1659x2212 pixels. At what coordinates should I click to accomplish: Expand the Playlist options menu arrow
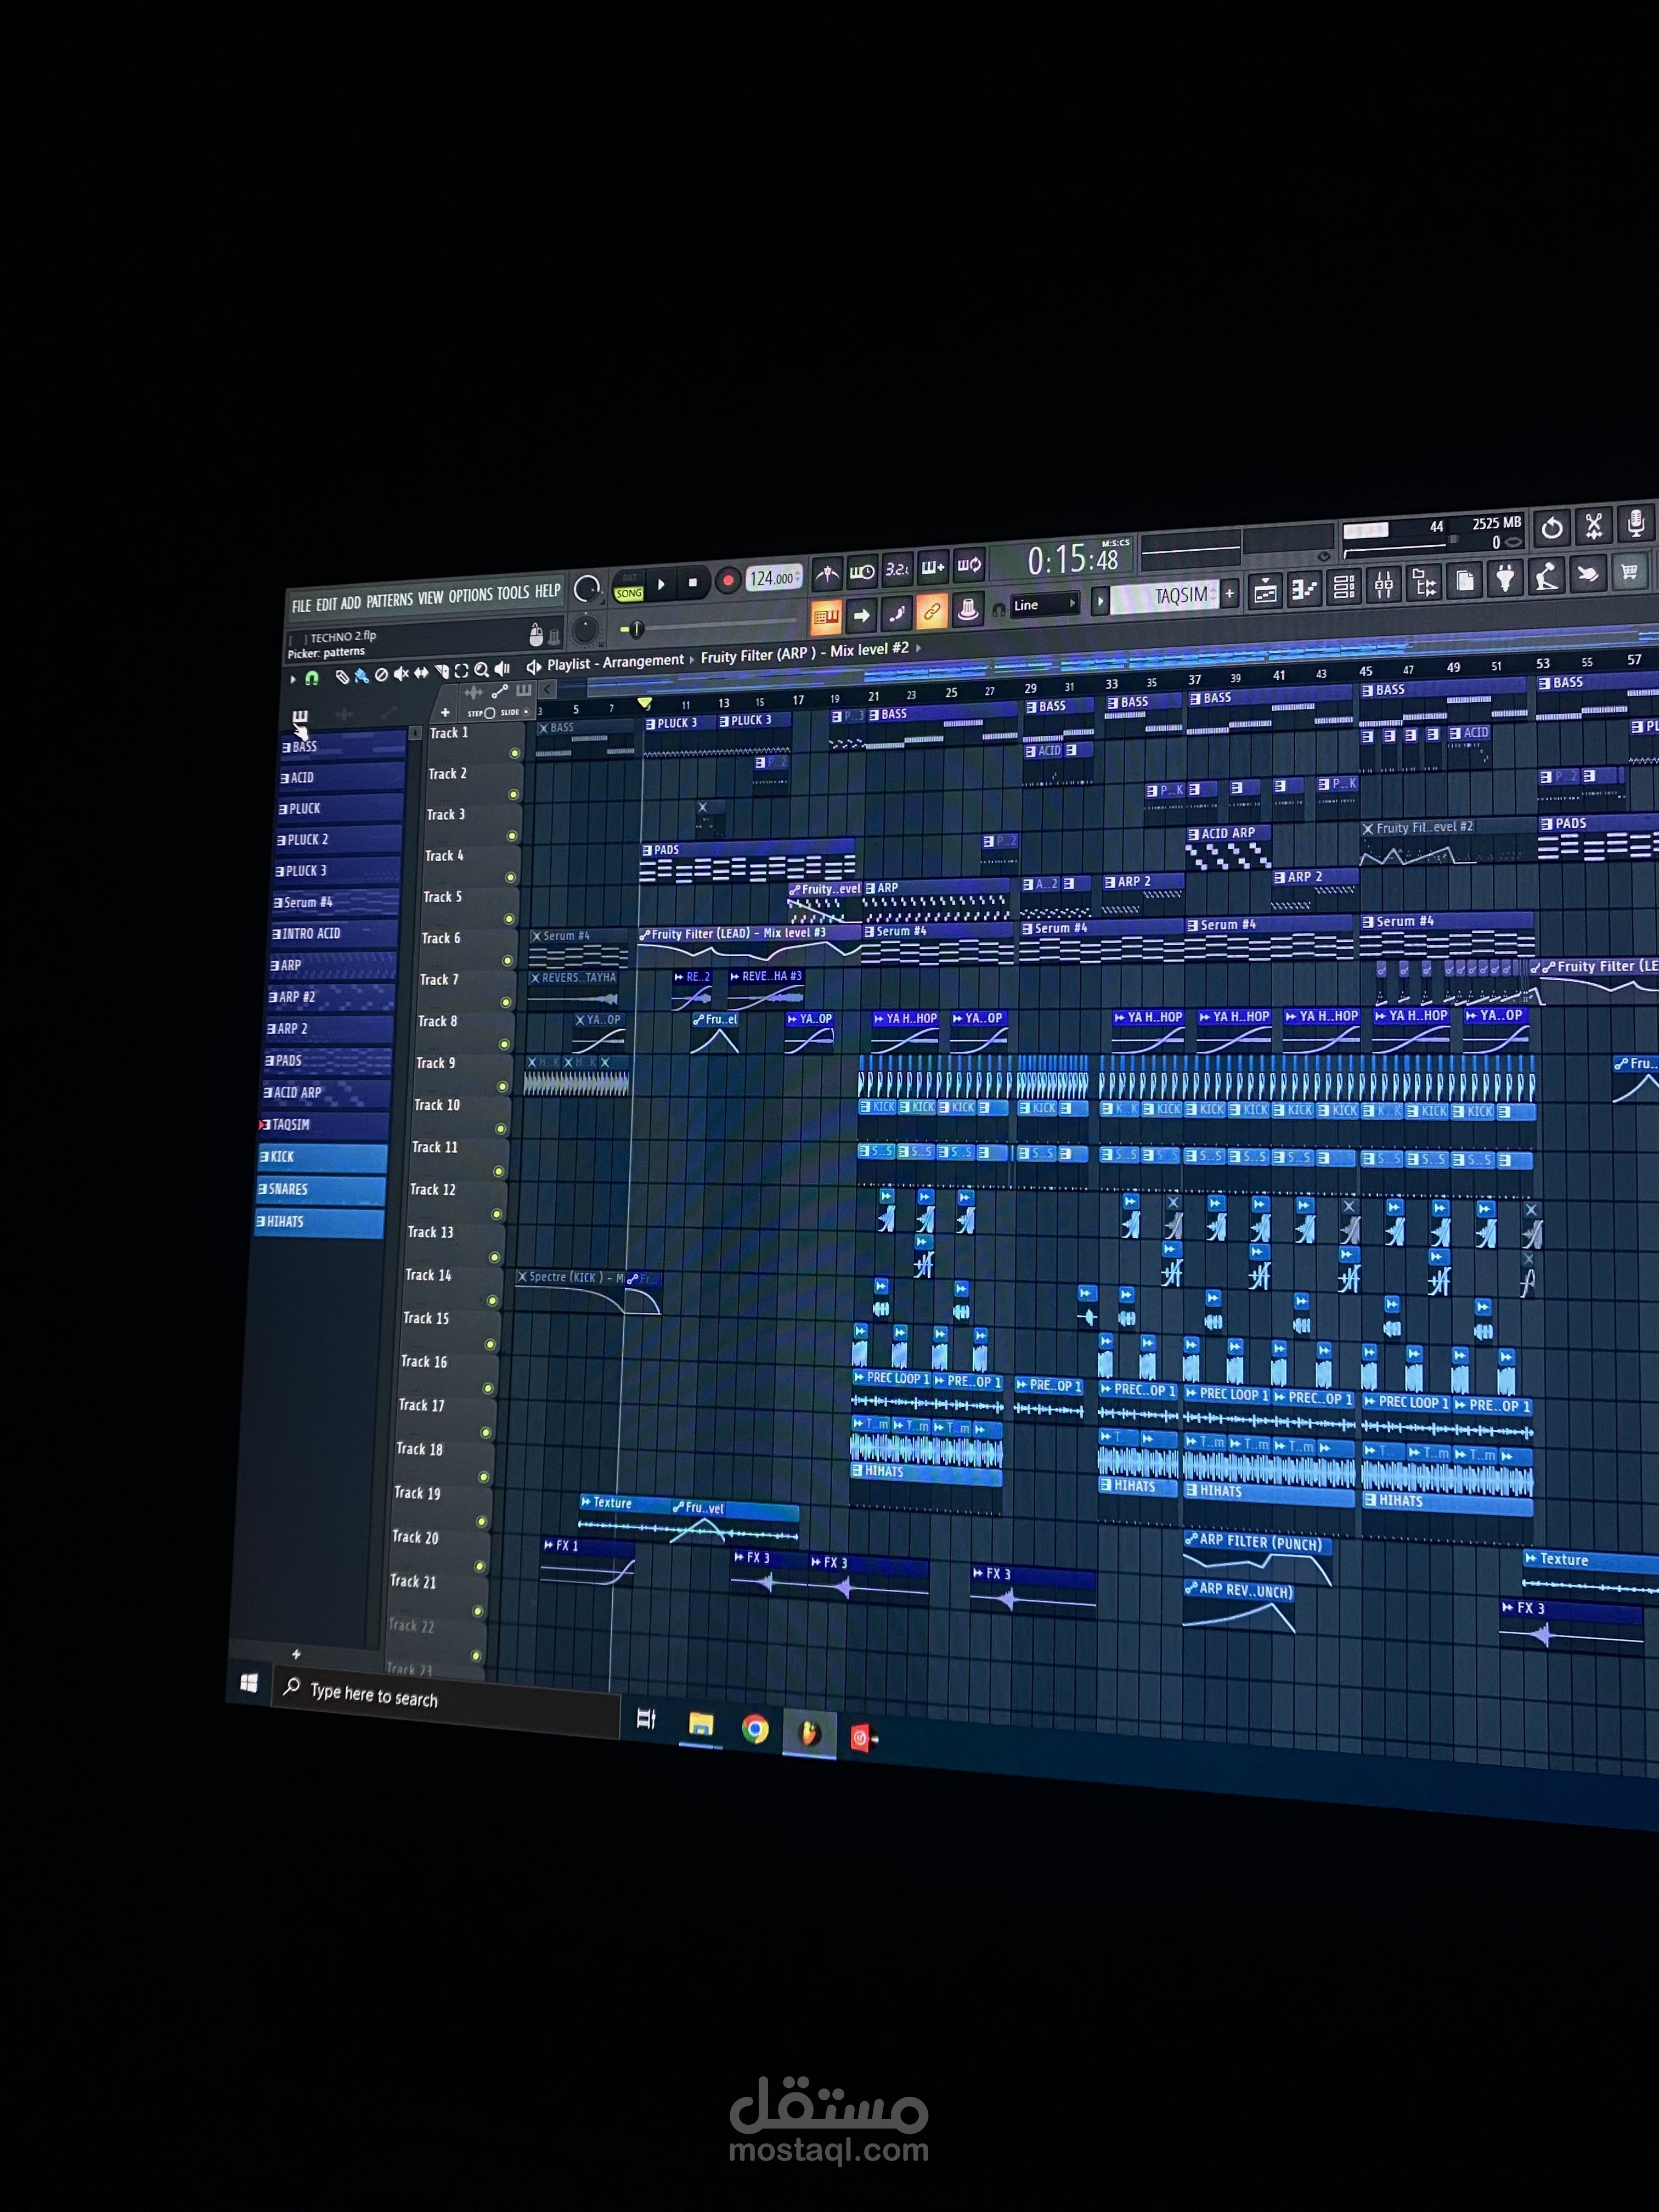[x=293, y=679]
